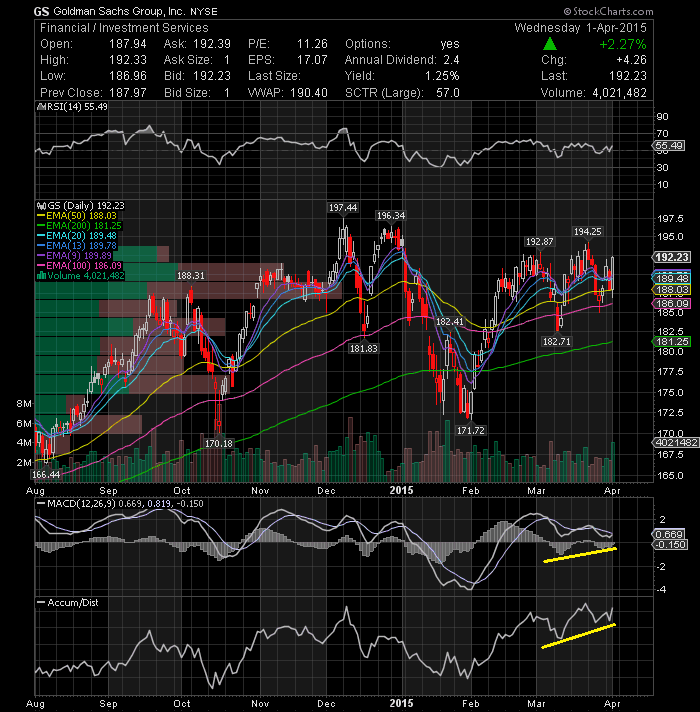Click the 166.44 low price label
Viewport: 700px width, 712px height.
point(46,475)
